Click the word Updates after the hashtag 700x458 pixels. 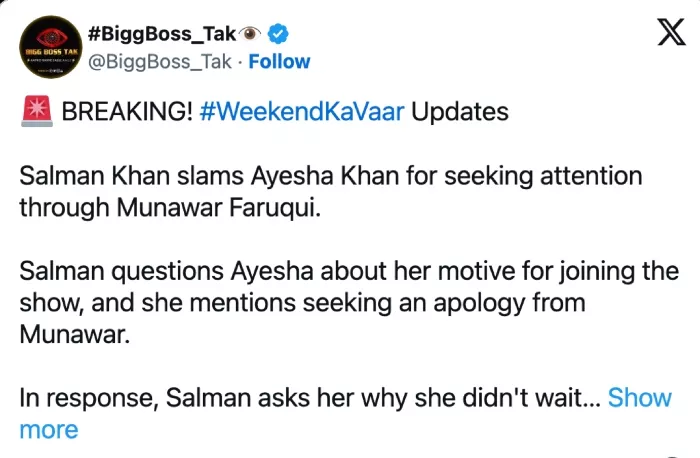click(460, 111)
